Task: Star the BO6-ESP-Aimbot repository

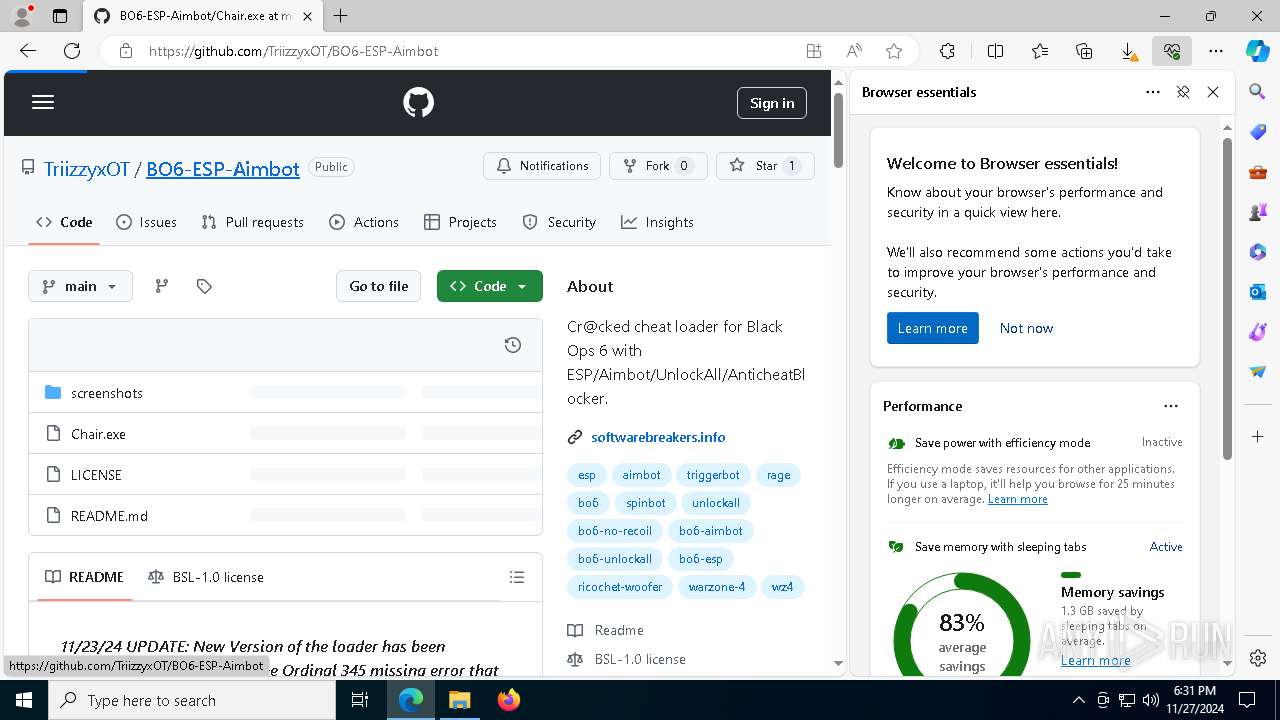Action: [765, 166]
